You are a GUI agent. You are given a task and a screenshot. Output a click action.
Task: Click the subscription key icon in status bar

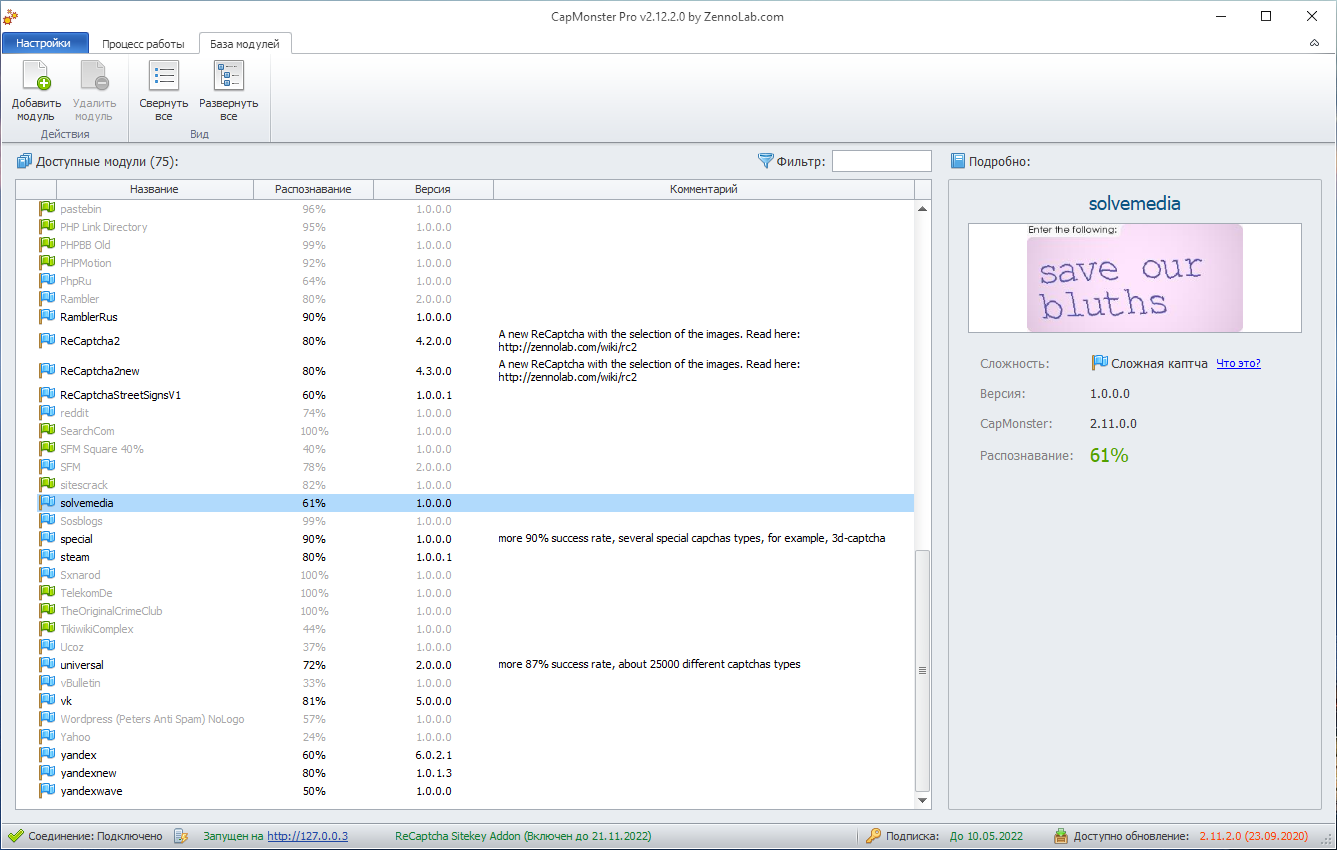coord(873,836)
